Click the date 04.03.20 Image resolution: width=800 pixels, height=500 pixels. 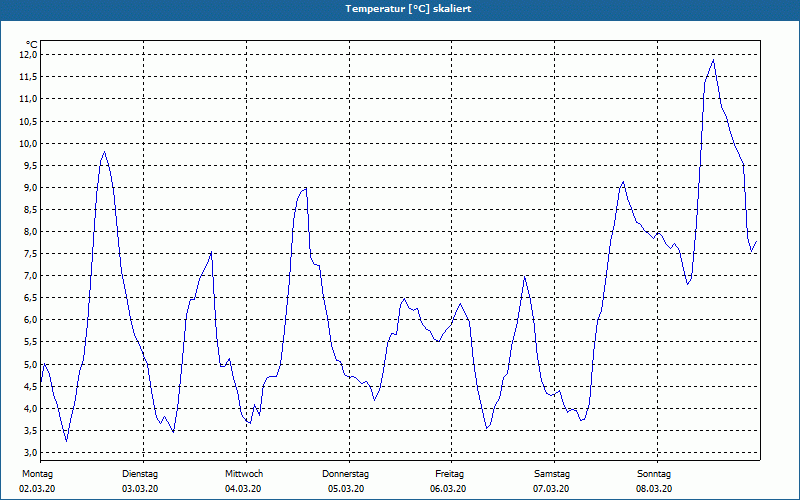(243, 489)
